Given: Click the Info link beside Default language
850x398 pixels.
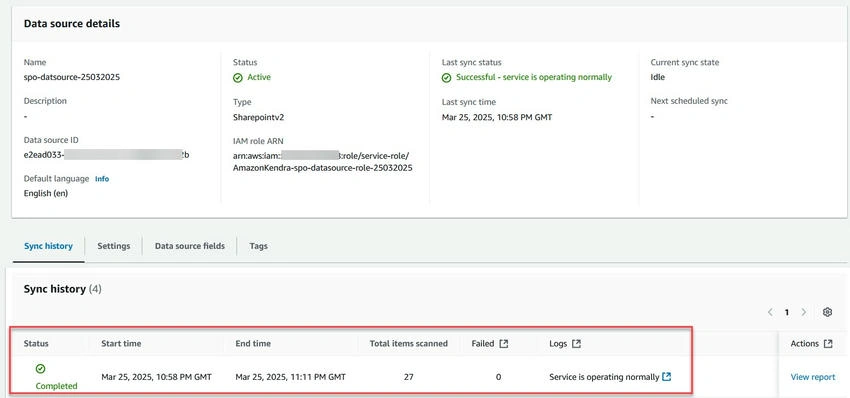Looking at the screenshot, I should [102, 178].
